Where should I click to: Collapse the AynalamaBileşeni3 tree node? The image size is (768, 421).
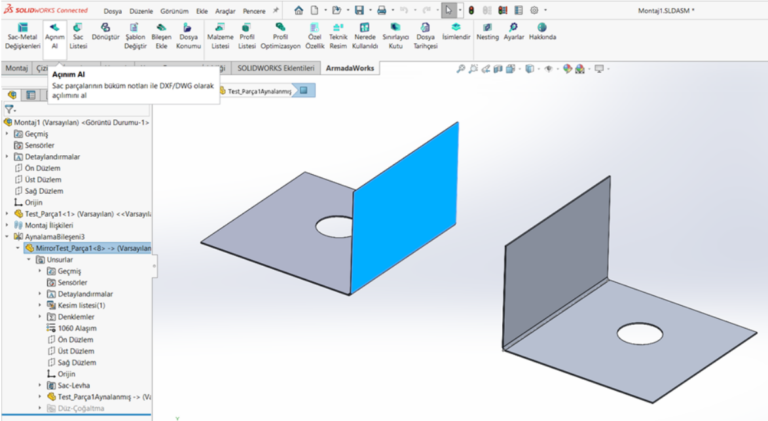click(8, 236)
